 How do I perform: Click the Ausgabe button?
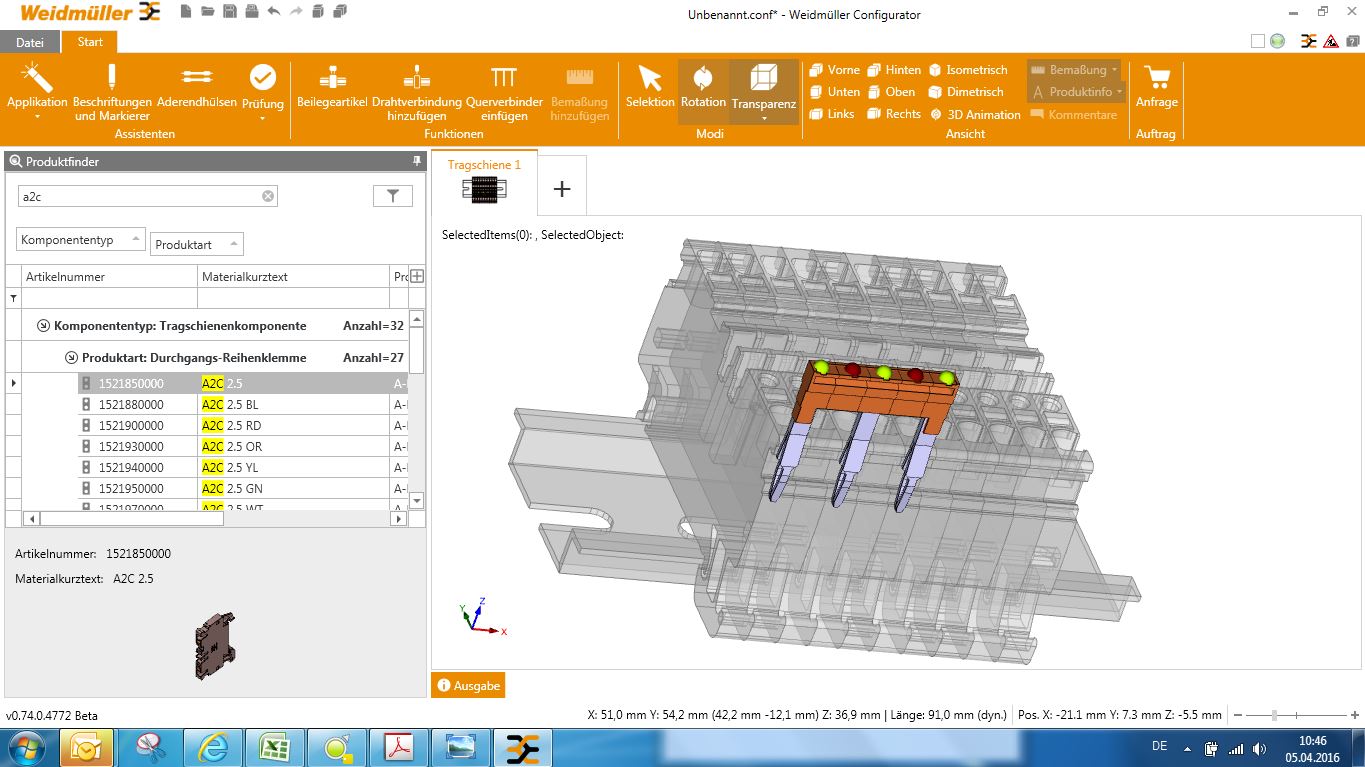pyautogui.click(x=467, y=686)
